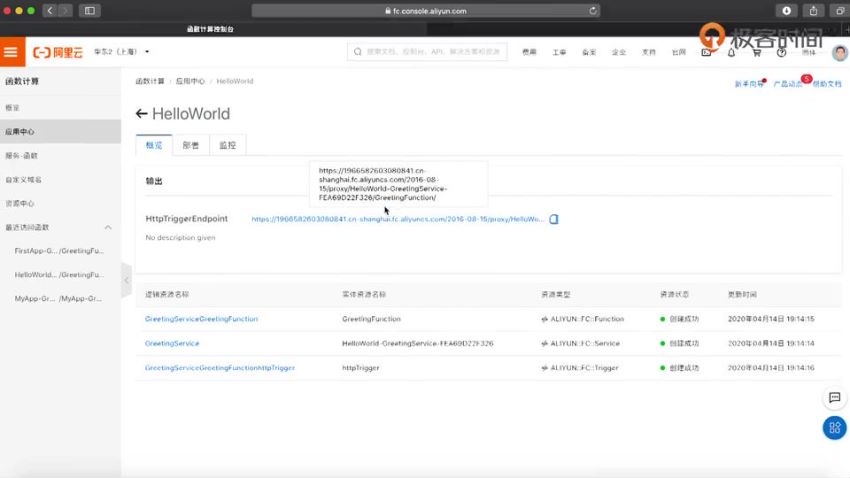Image resolution: width=850 pixels, height=478 pixels.
Task: Open the user avatar menu
Action: tap(839, 53)
